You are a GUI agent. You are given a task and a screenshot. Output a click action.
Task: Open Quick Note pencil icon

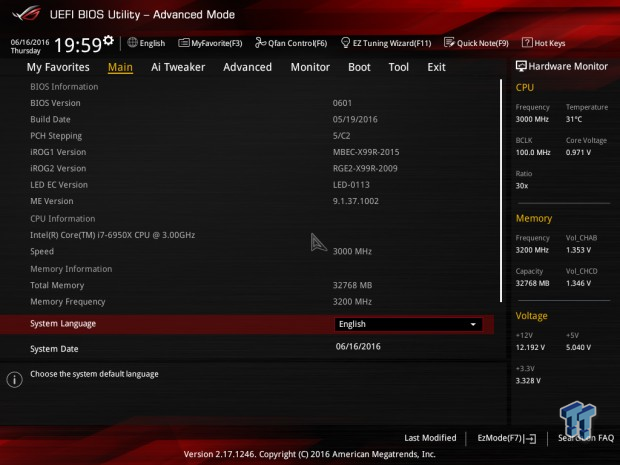tap(449, 42)
